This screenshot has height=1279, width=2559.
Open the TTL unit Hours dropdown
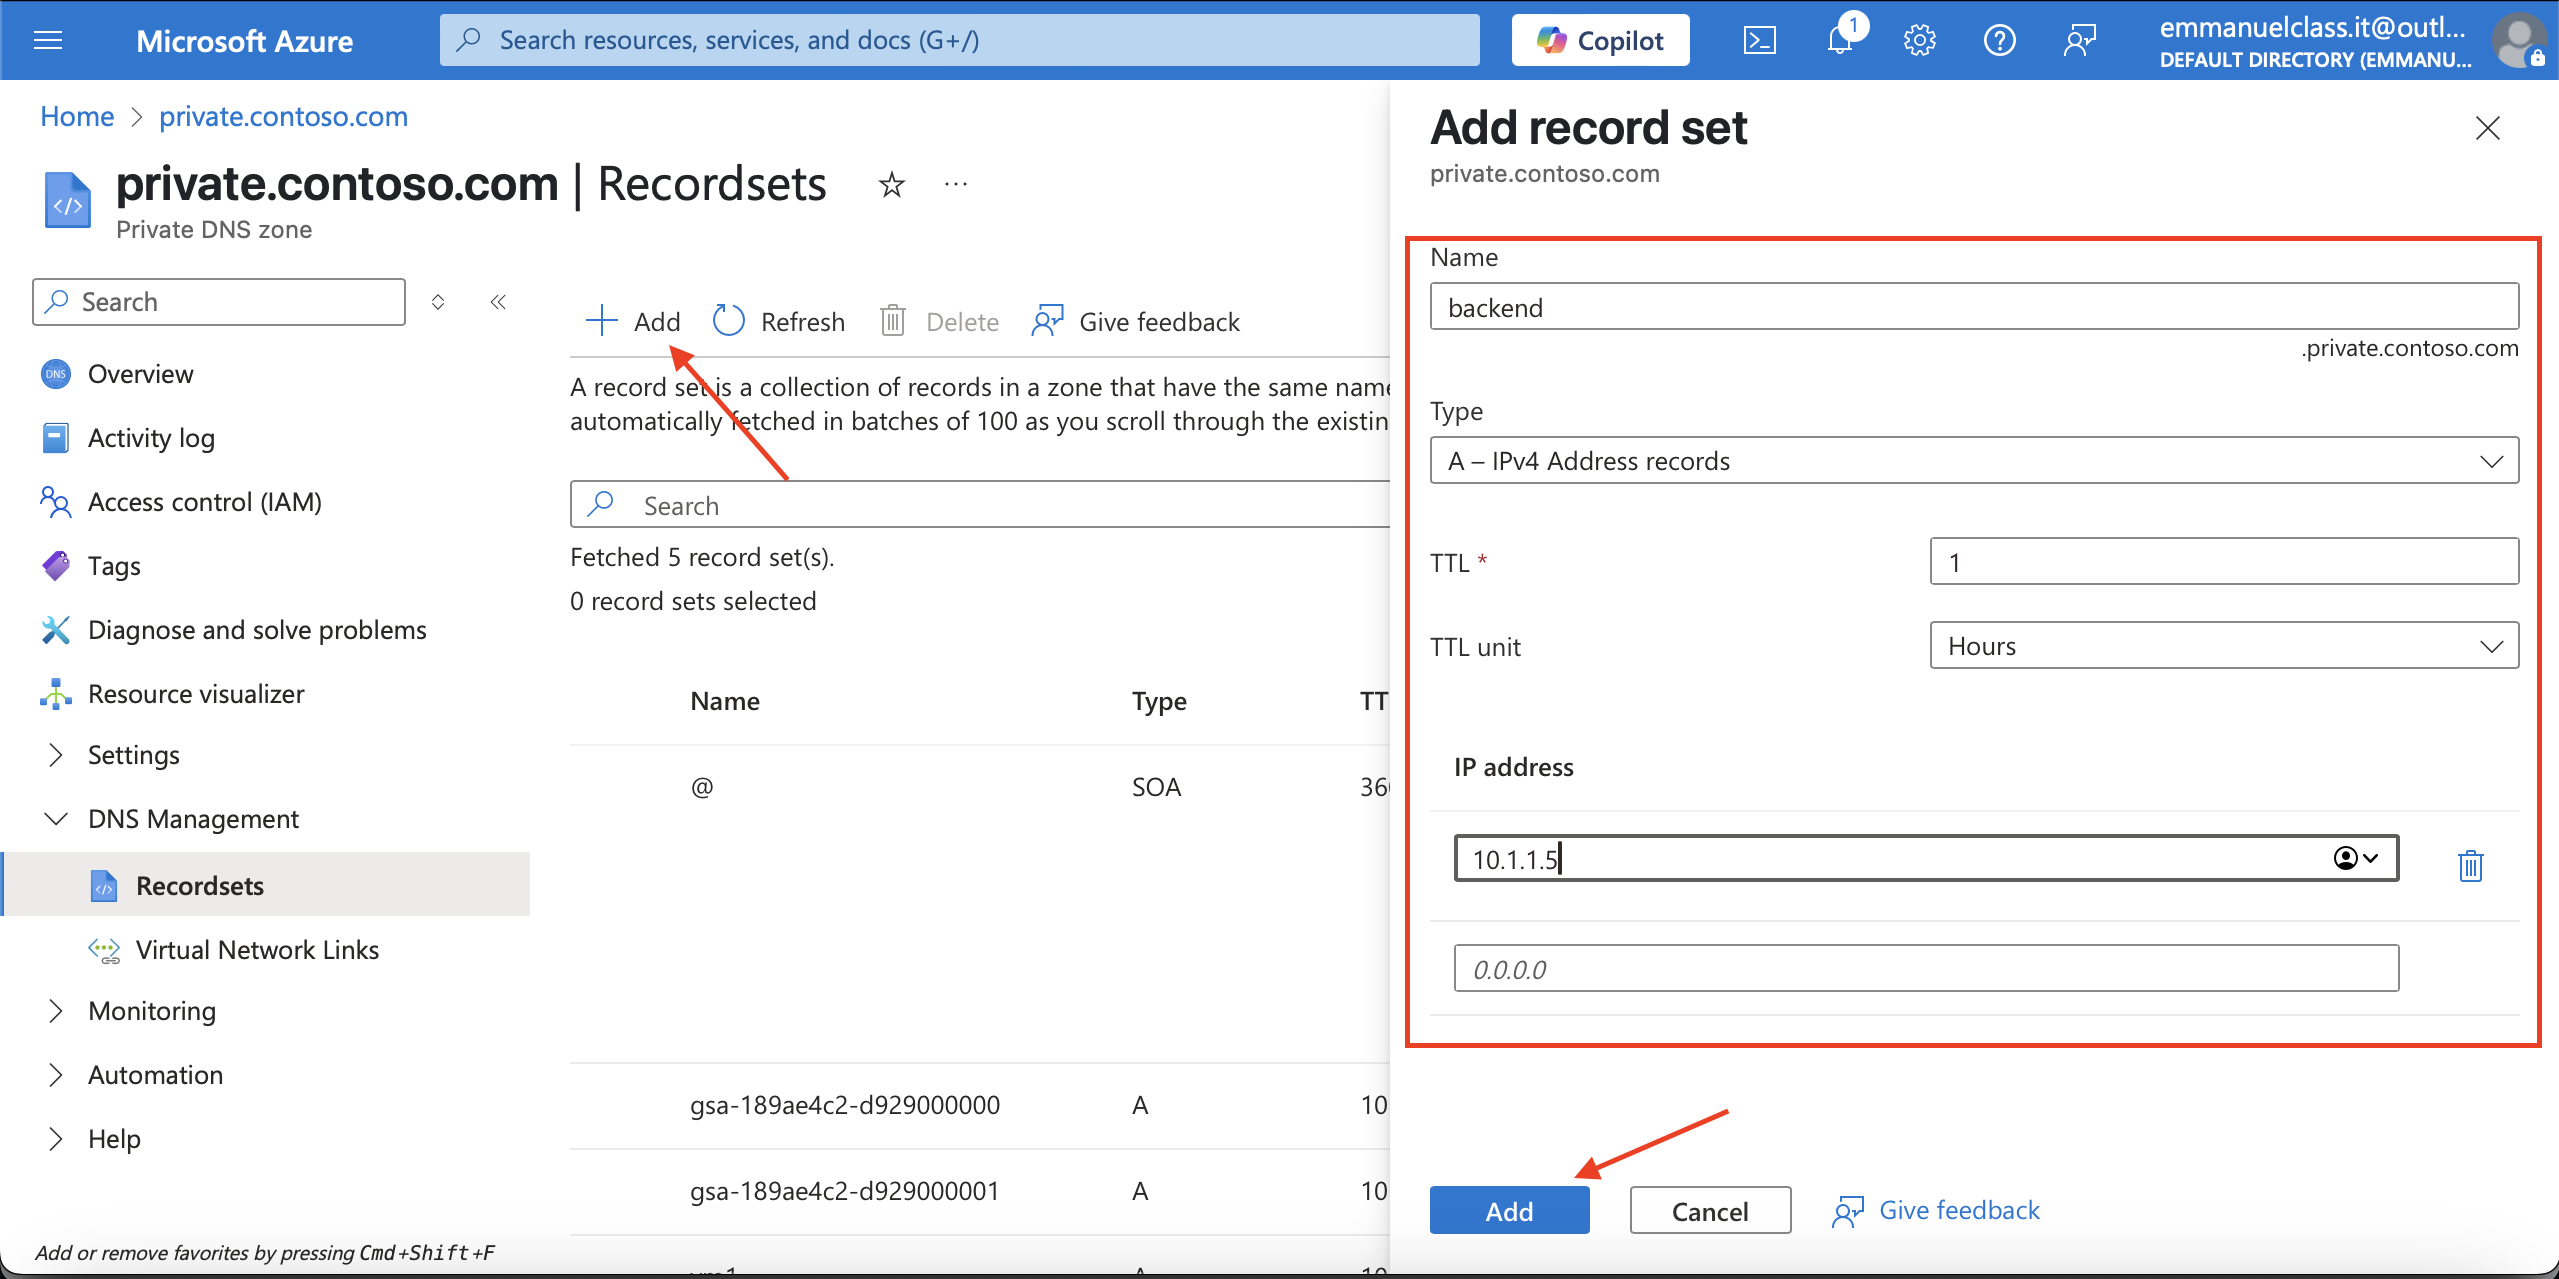(x=2224, y=646)
